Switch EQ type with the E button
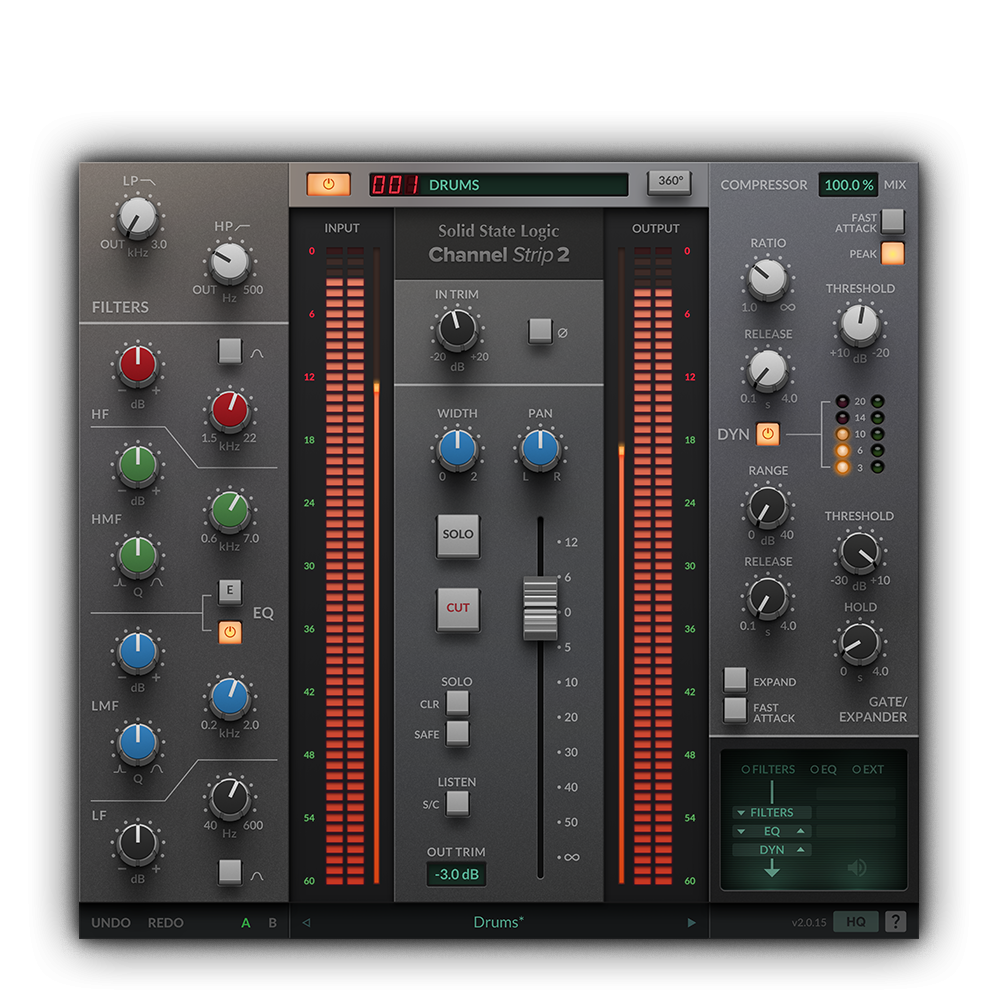 230,591
